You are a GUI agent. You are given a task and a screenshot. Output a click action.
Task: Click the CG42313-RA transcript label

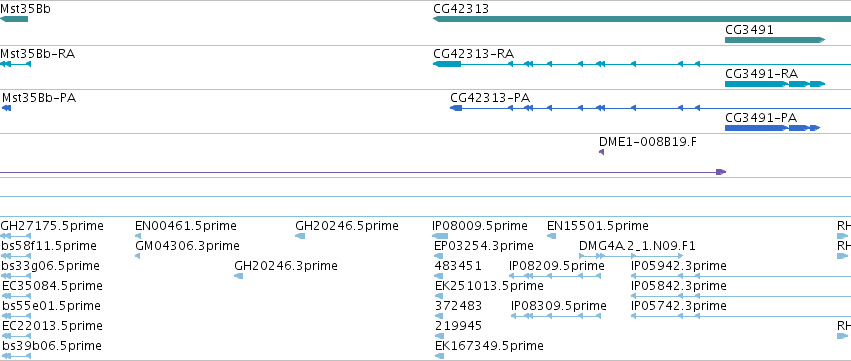coord(473,54)
